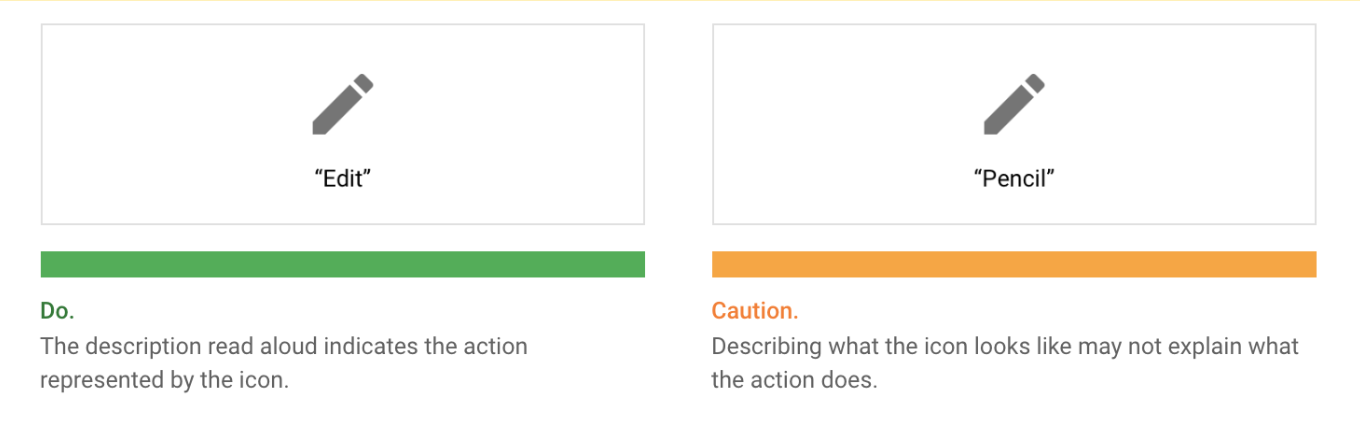Click text "represented by the icon."

165,381
